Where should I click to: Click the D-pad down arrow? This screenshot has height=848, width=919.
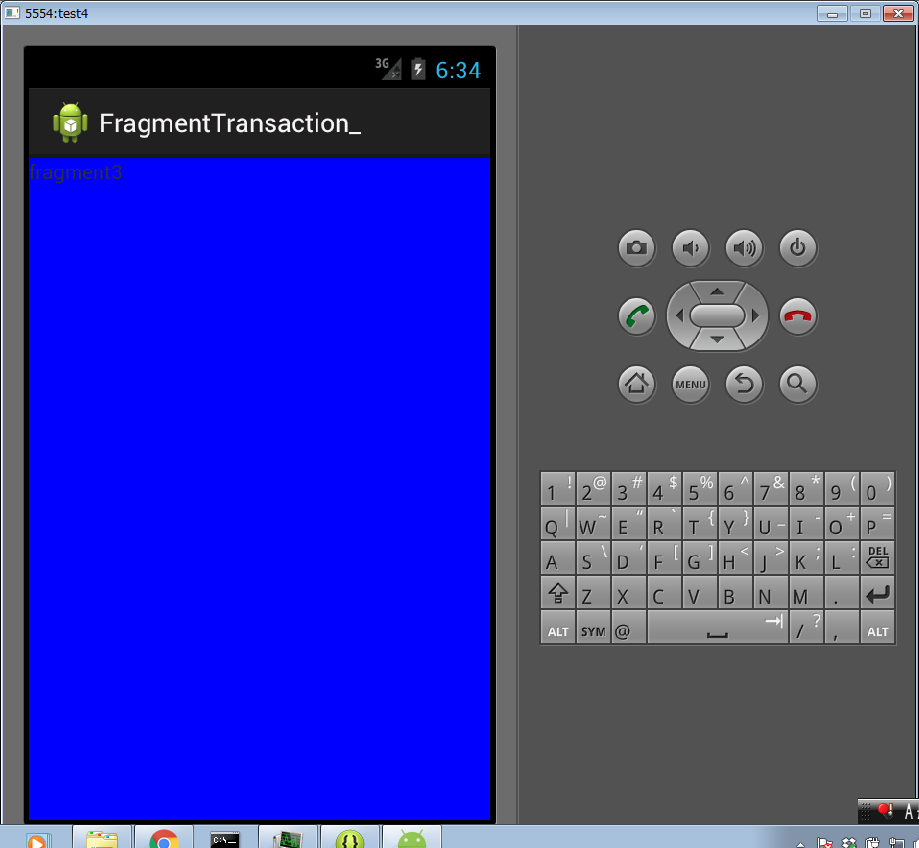(x=717, y=340)
